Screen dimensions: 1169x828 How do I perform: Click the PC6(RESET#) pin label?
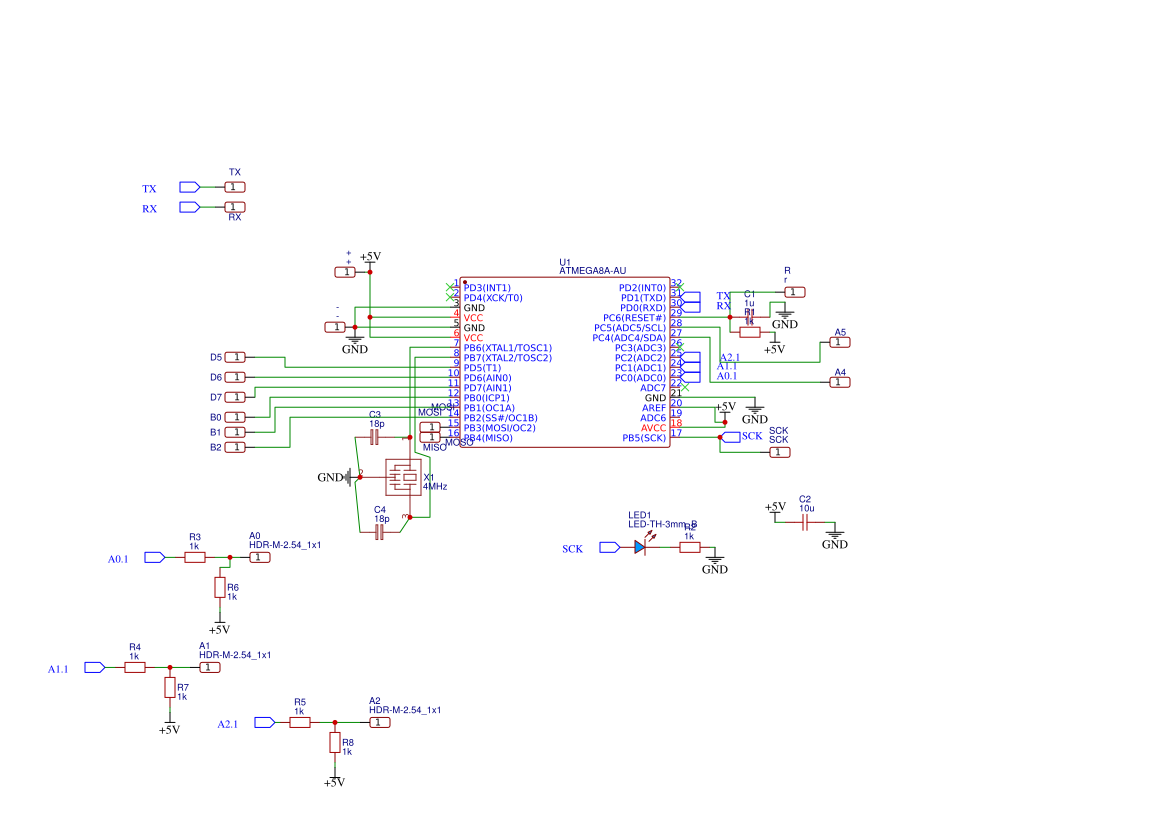coord(634,318)
